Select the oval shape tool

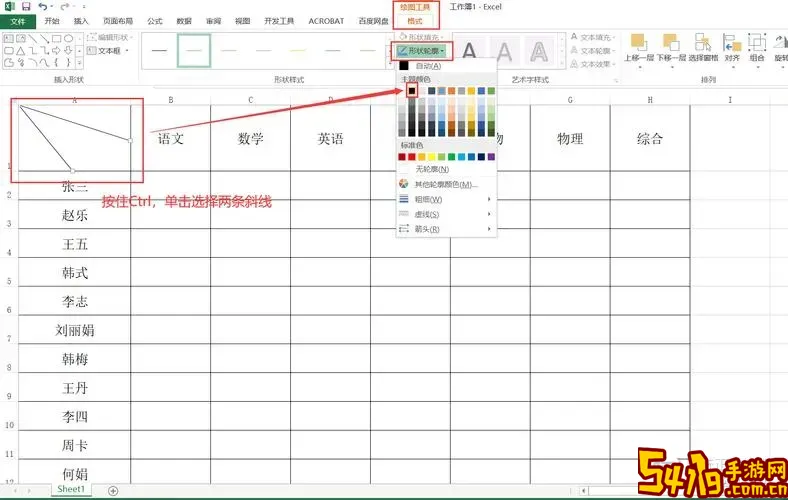(x=68, y=38)
